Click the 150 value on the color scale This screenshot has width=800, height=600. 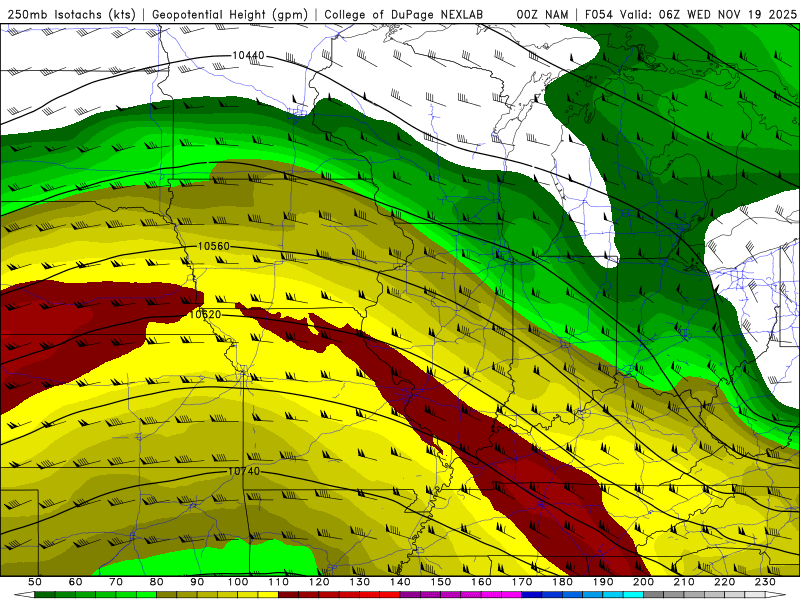[441, 582]
